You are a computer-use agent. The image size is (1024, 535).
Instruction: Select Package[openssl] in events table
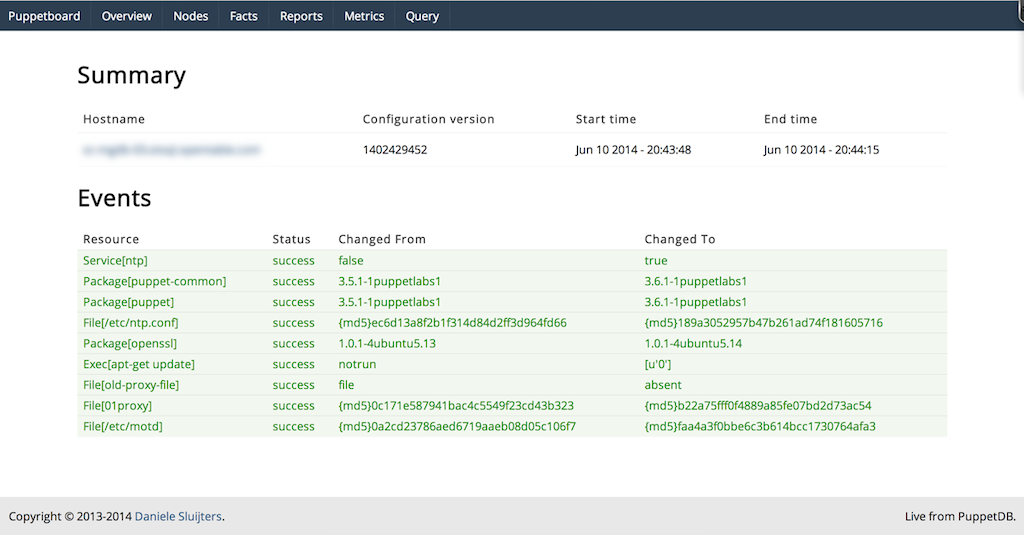(131, 344)
